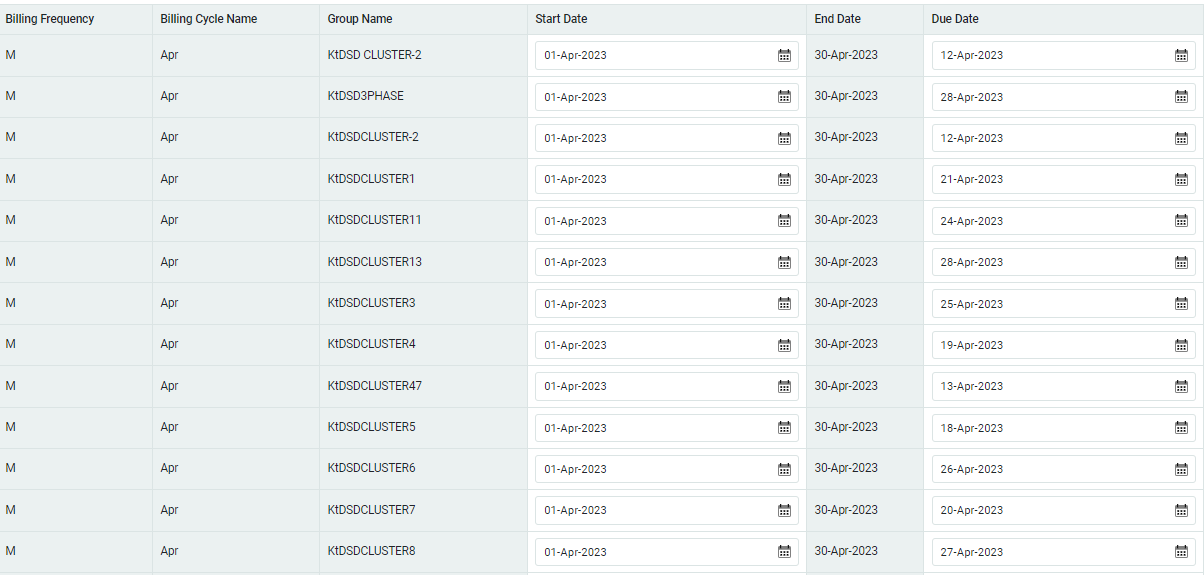Open Start Date calendar for KtDSD CLUSTER-2
The image size is (1204, 575).
tap(784, 56)
